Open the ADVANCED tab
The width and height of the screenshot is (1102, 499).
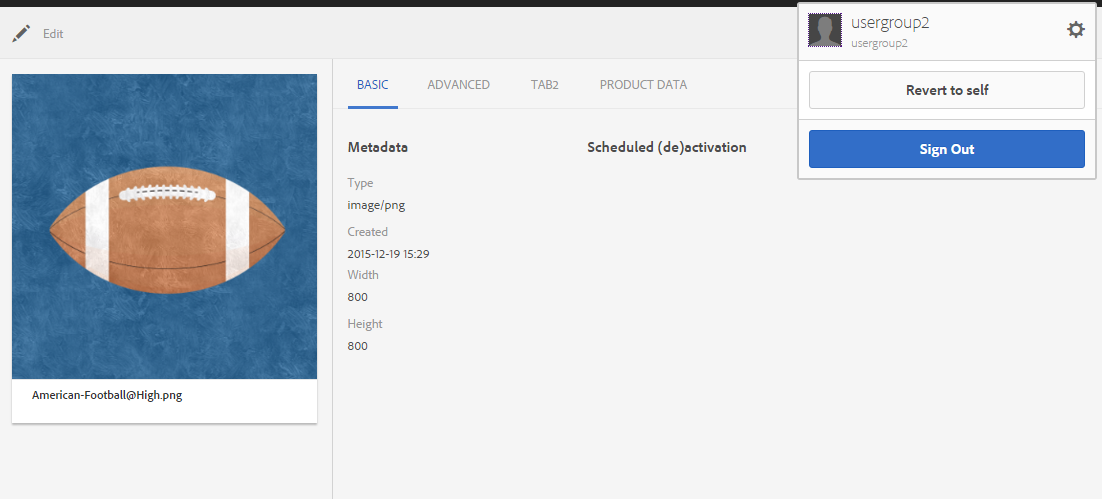point(458,85)
